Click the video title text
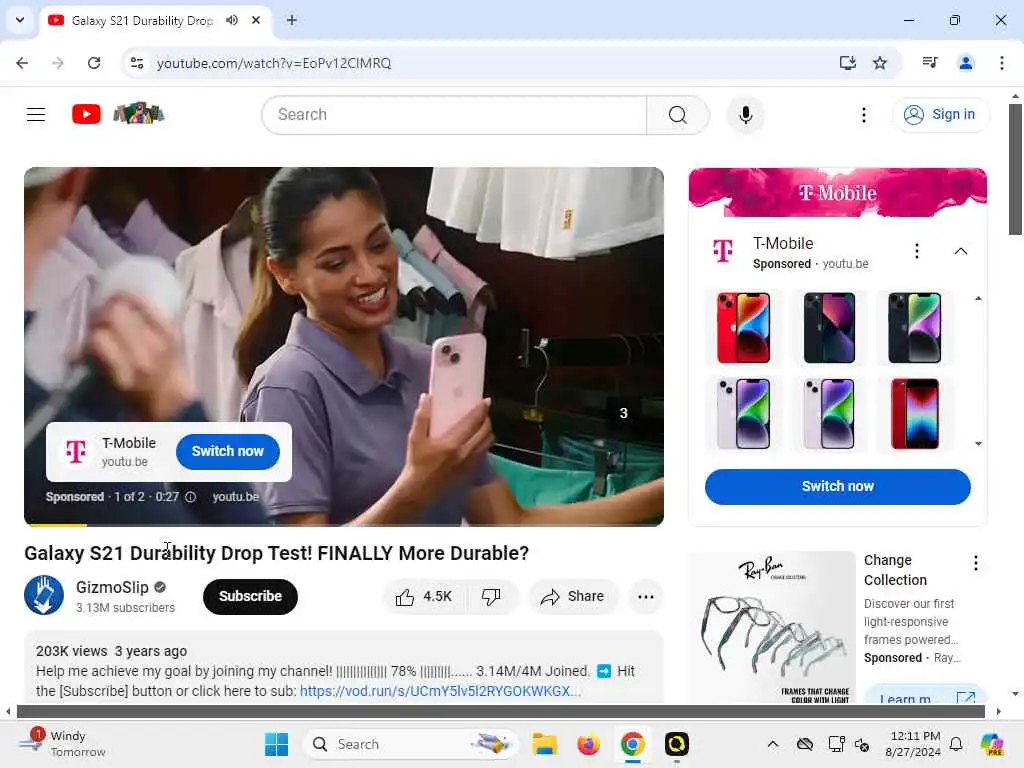The width and height of the screenshot is (1024, 768). [x=276, y=553]
